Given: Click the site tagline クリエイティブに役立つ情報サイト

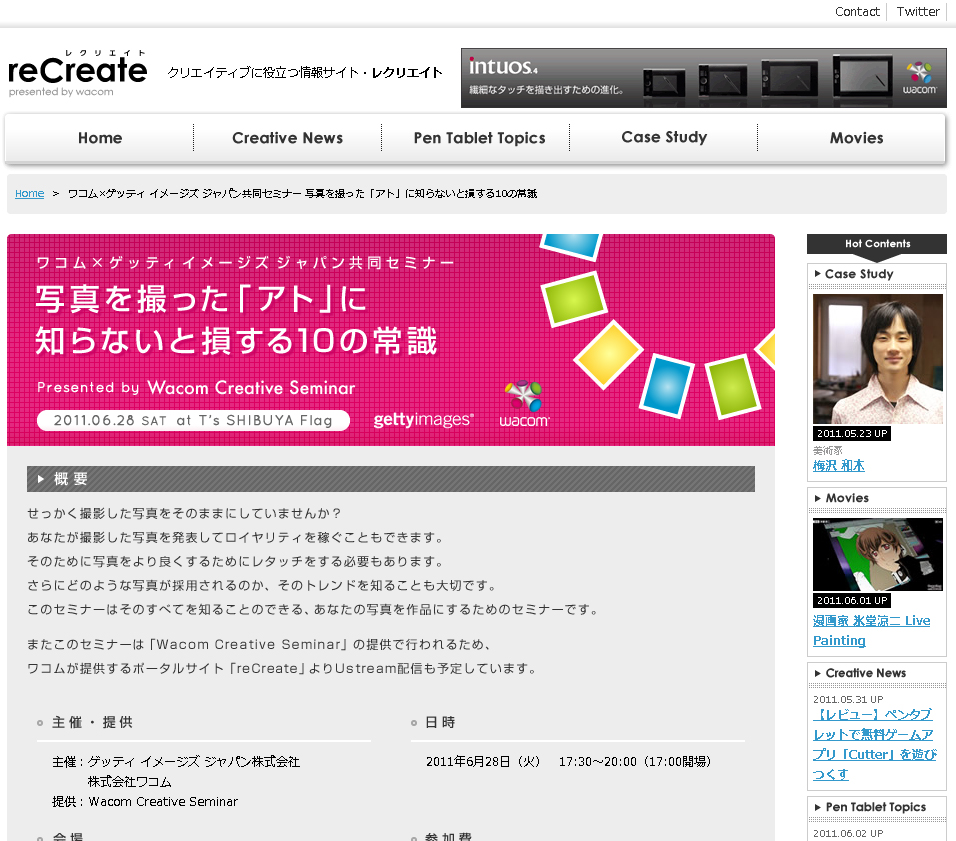Looking at the screenshot, I should 305,73.
